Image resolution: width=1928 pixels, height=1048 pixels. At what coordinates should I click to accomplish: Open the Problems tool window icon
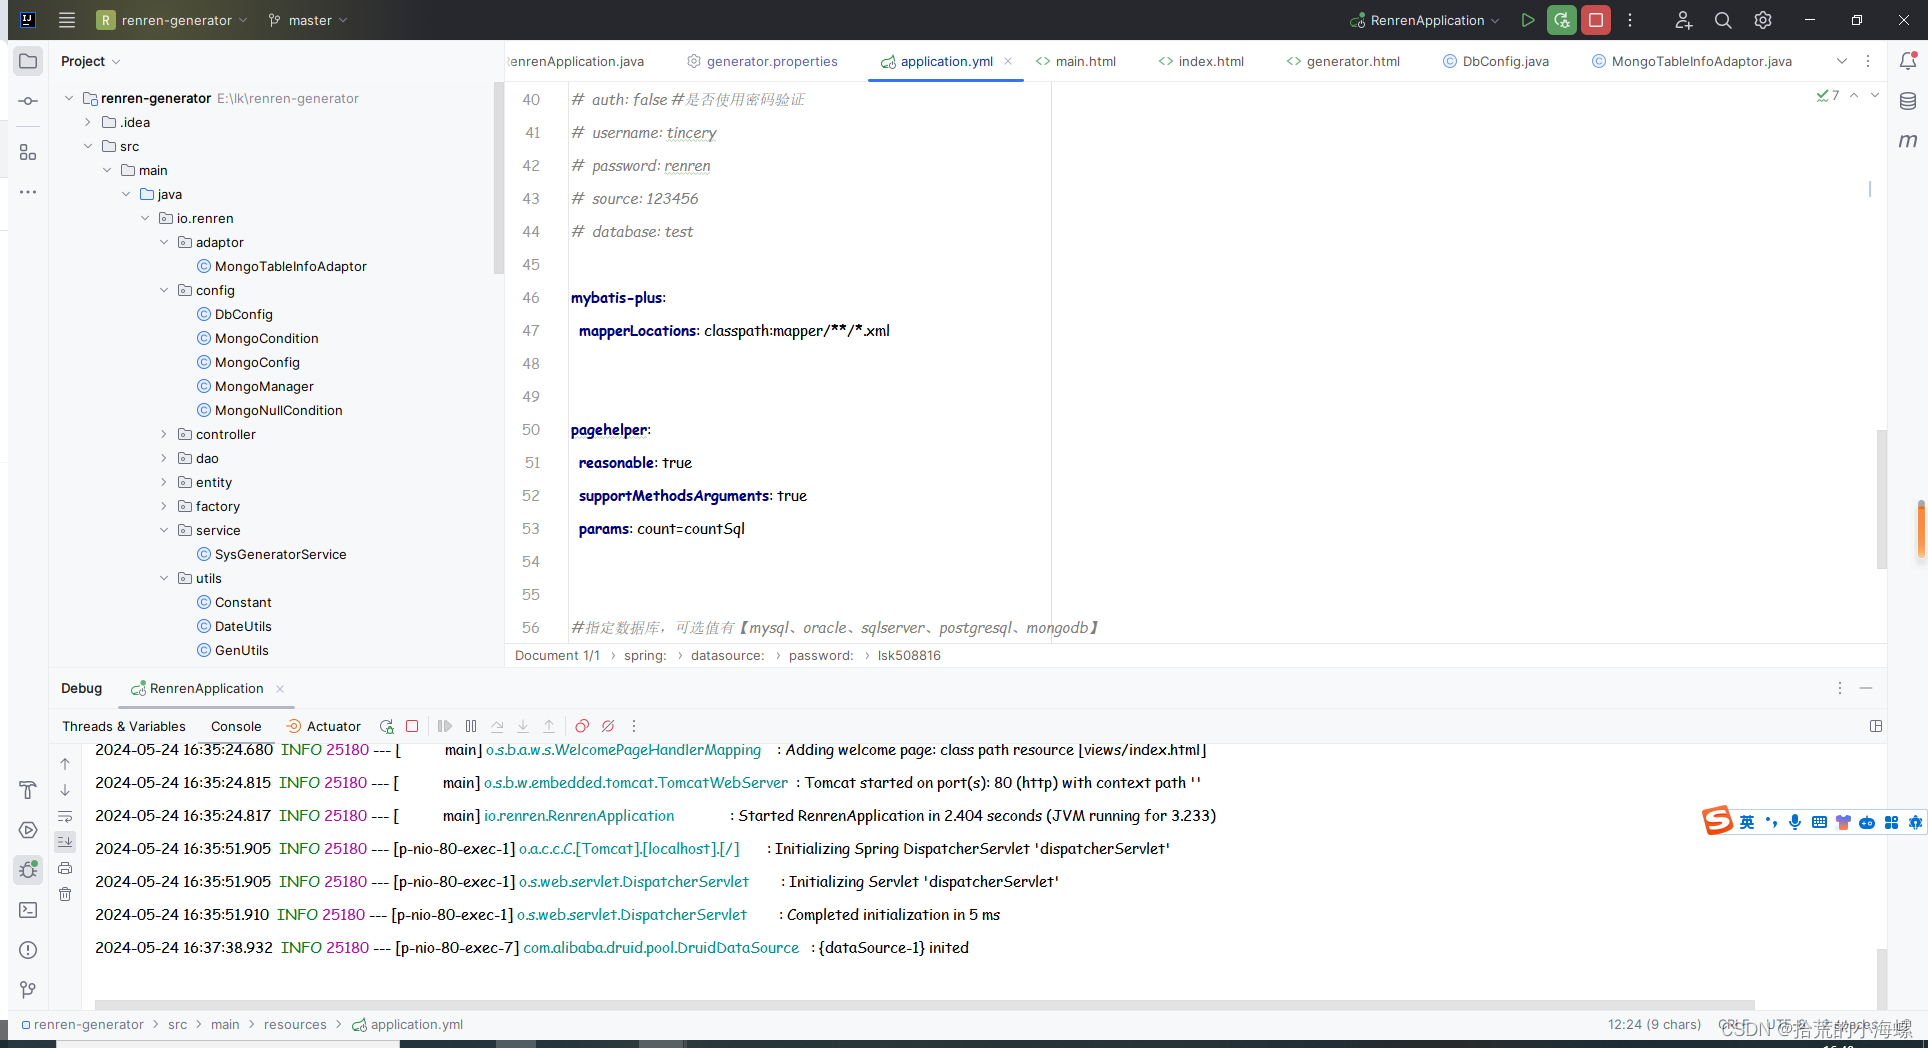pyautogui.click(x=28, y=950)
